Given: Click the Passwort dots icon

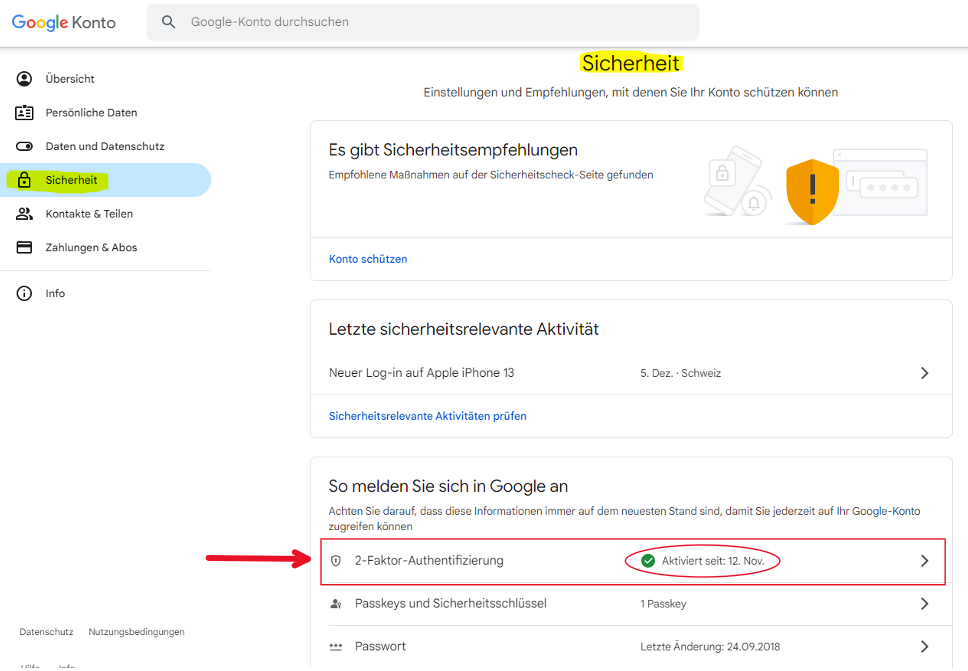Looking at the screenshot, I should coord(336,646).
